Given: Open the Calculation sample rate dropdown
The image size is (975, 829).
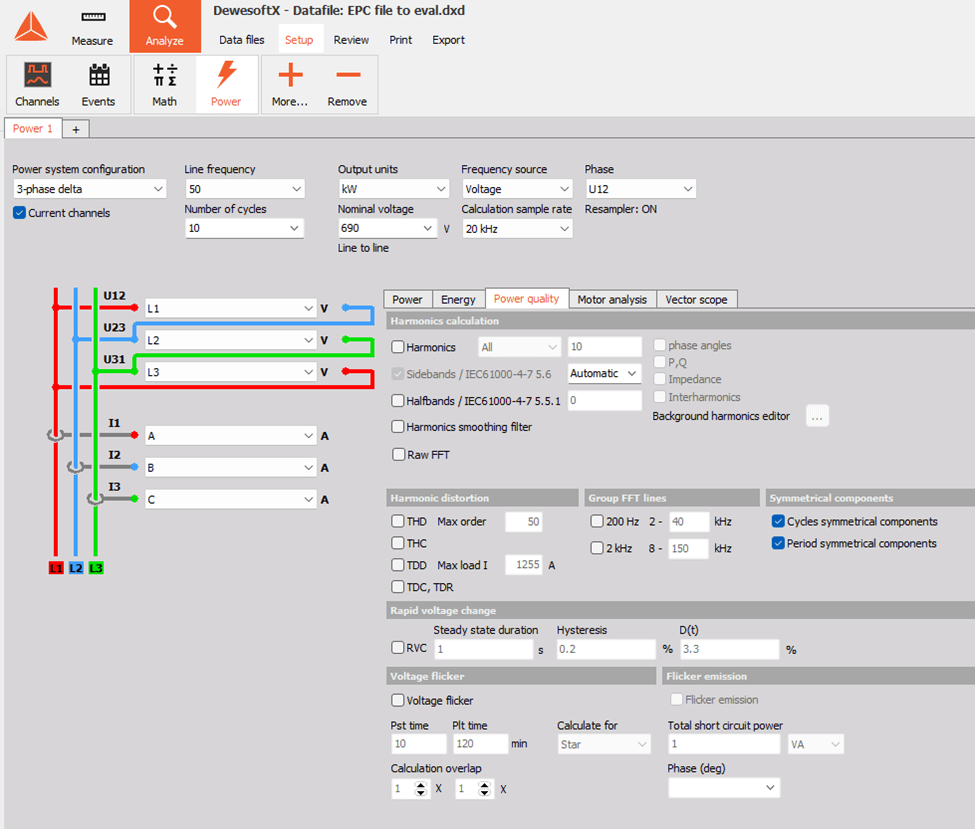Looking at the screenshot, I should [x=516, y=229].
